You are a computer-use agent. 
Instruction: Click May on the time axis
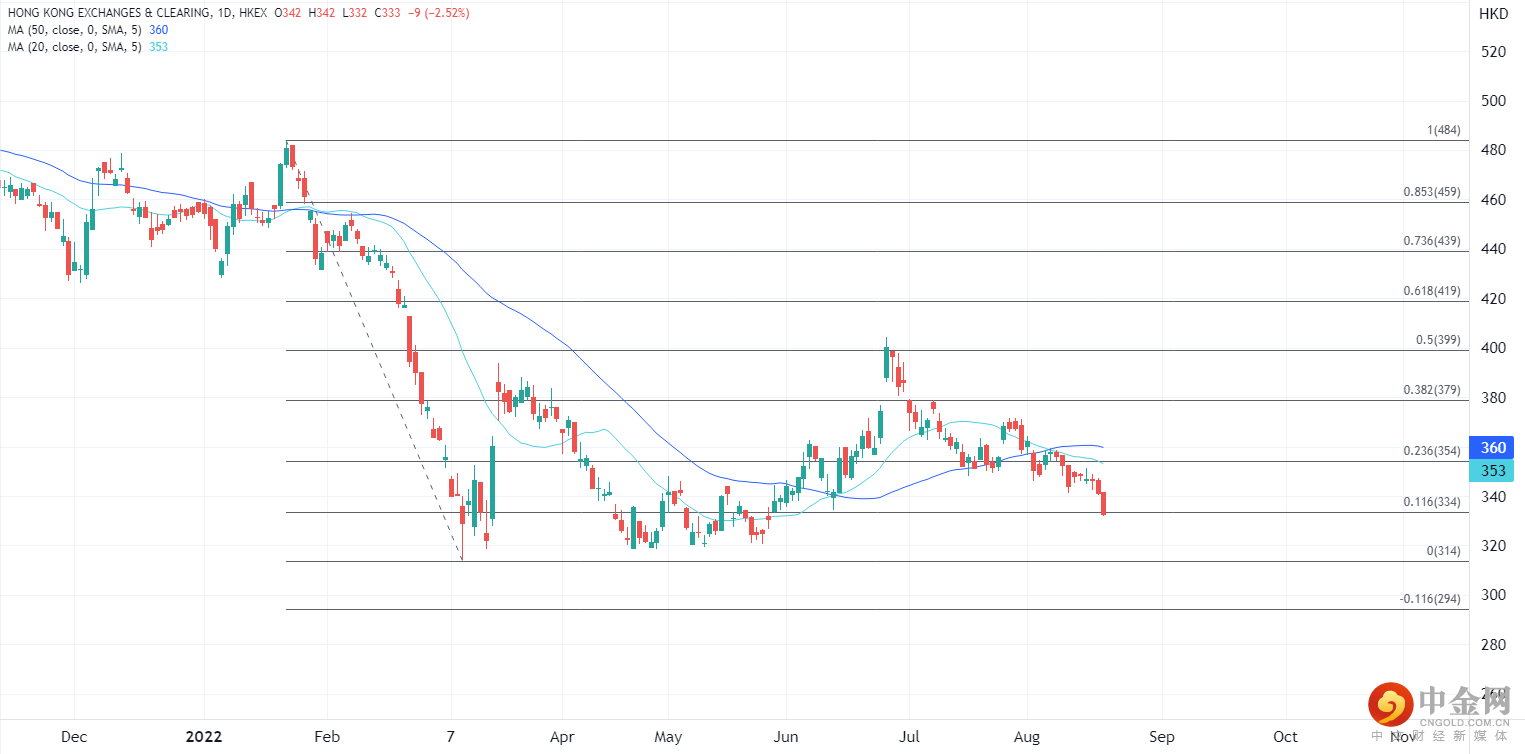pyautogui.click(x=668, y=737)
